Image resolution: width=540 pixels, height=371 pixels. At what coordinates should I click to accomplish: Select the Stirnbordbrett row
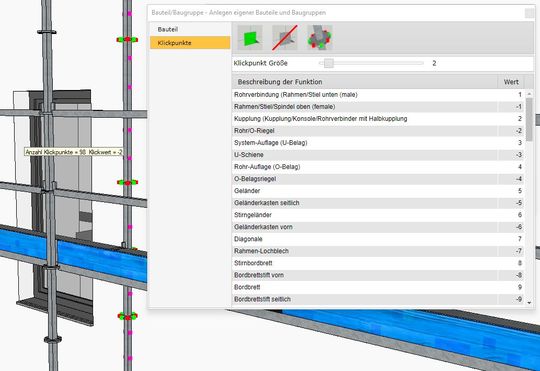378,263
